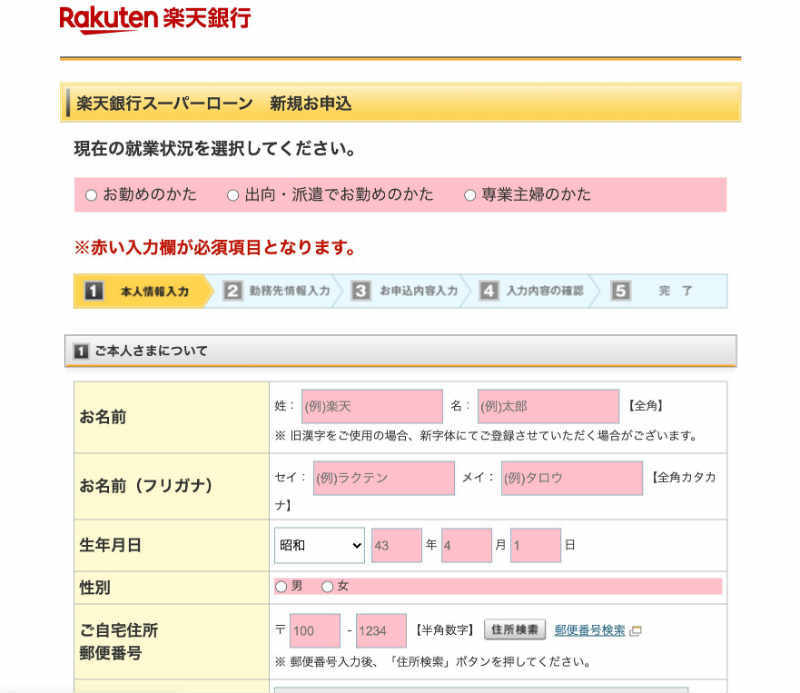800x693 pixels.
Task: Click the 性別 row label
Action: 94,587
